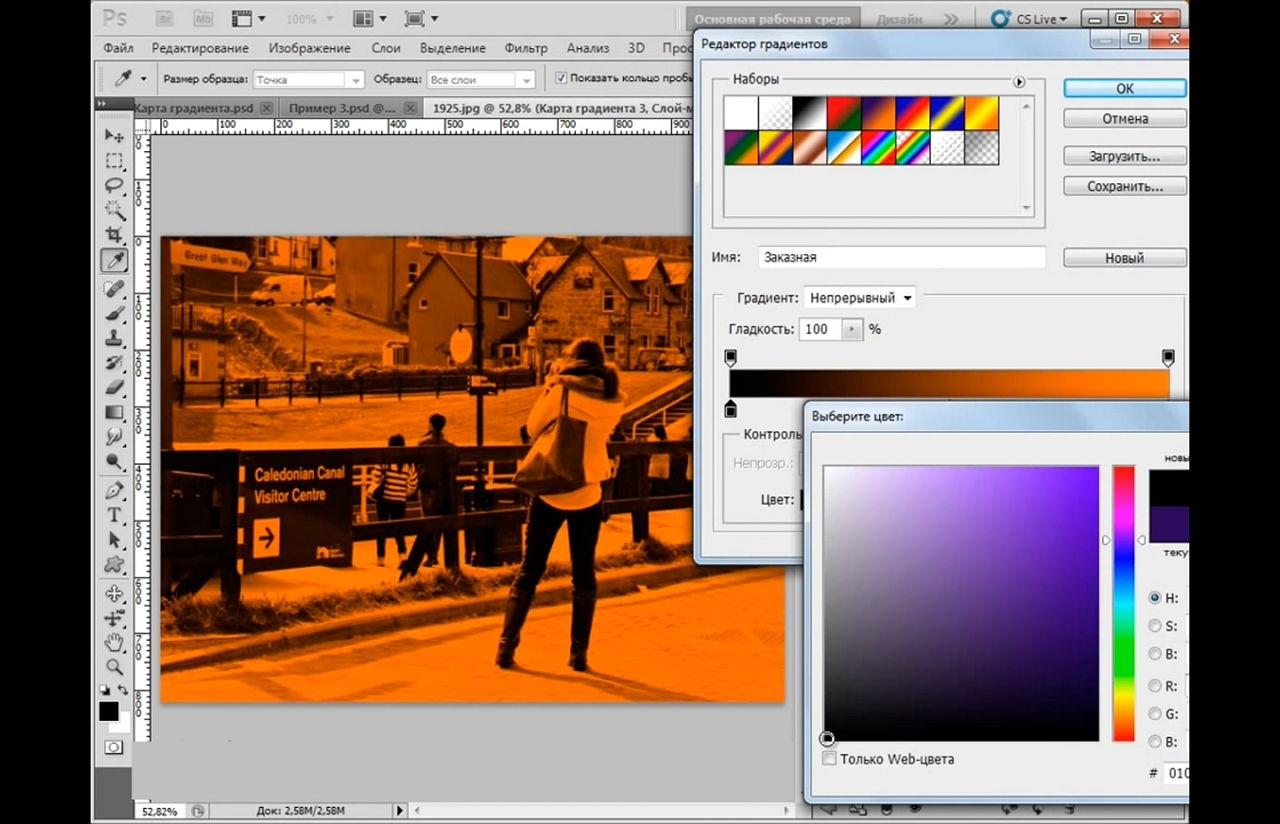
Task: Select the S radio button
Action: tap(1155, 626)
